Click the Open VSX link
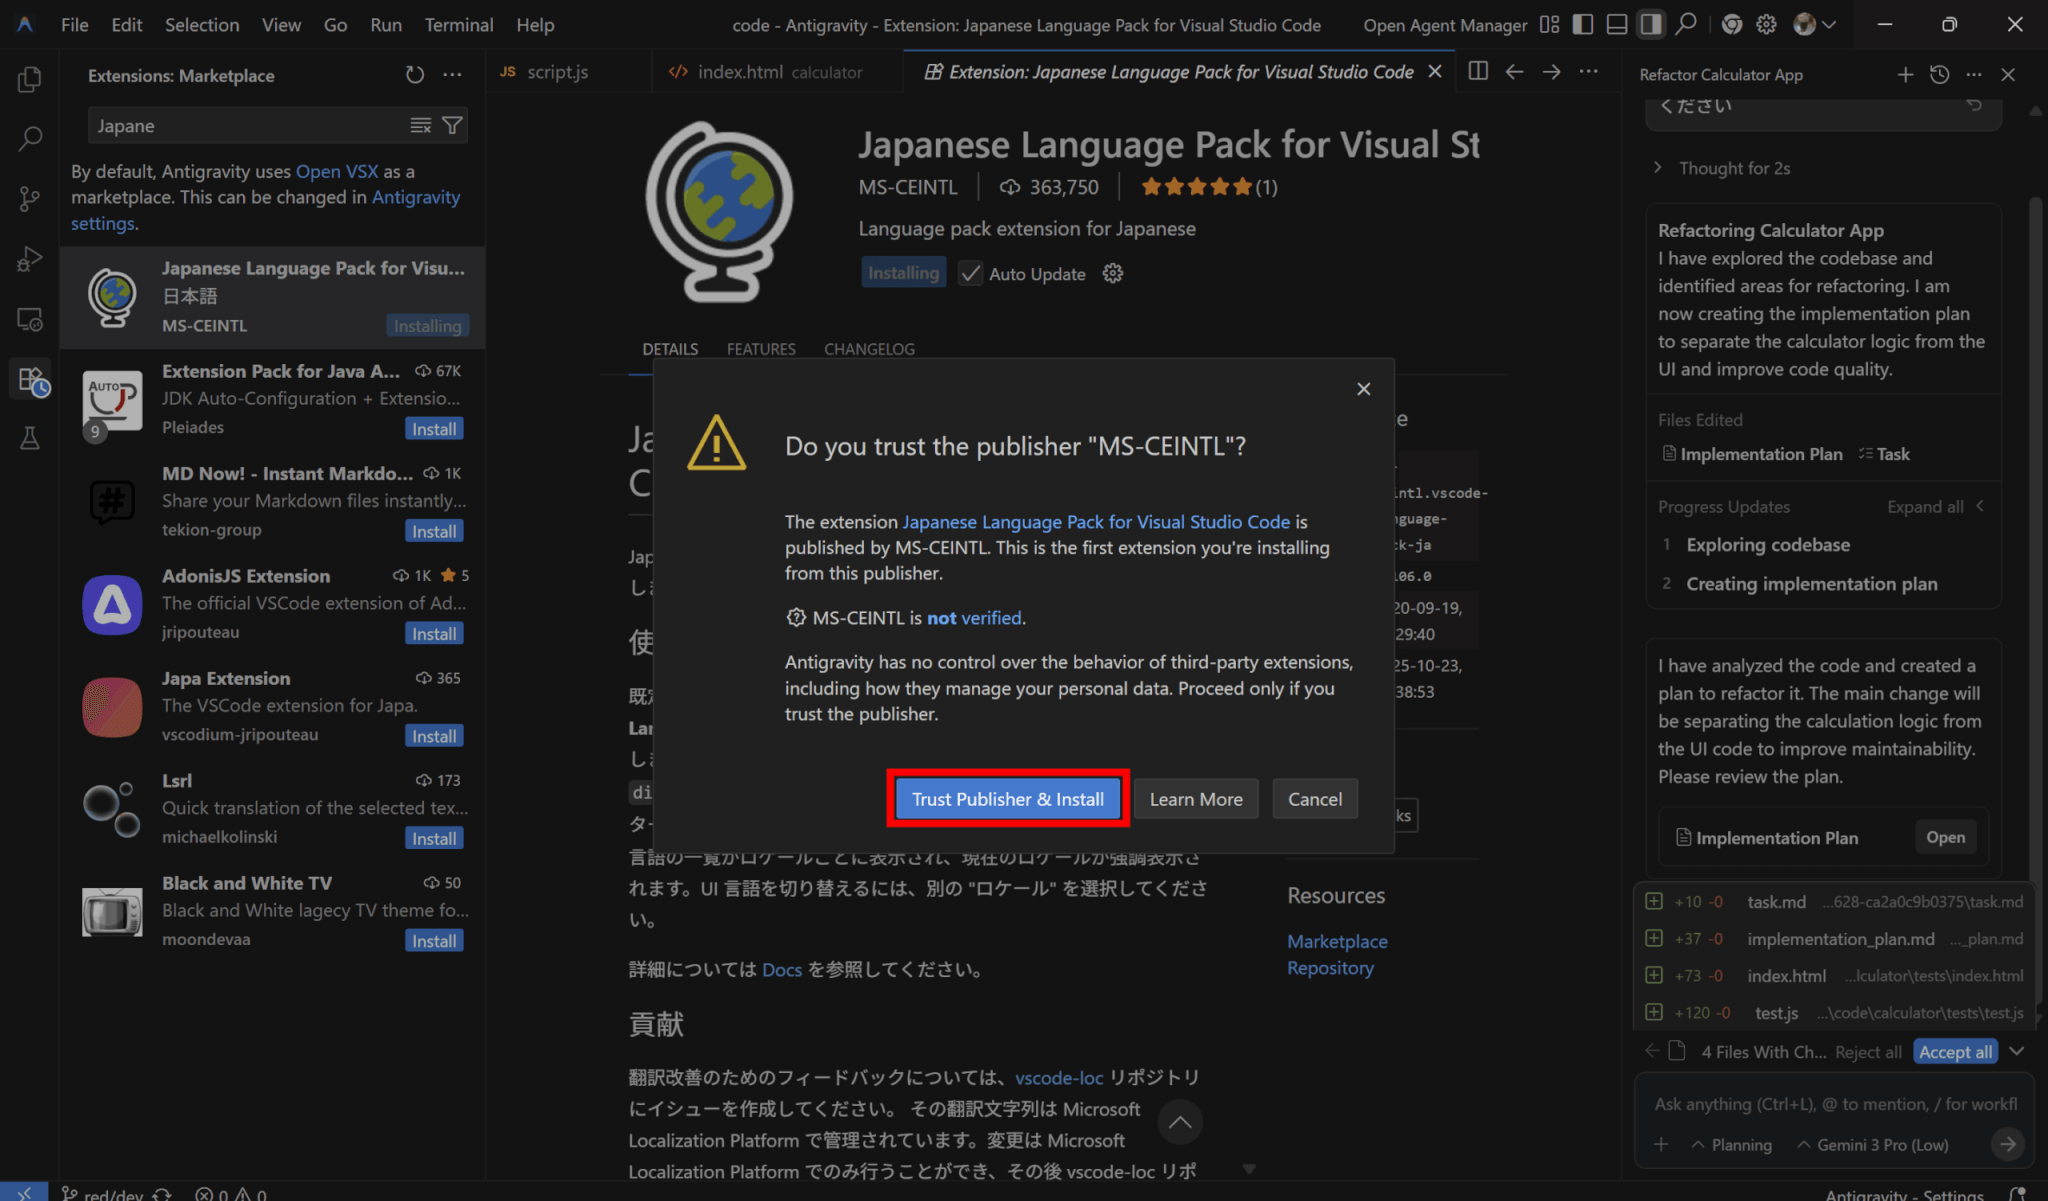Viewport: 2048px width, 1201px height. coord(336,172)
